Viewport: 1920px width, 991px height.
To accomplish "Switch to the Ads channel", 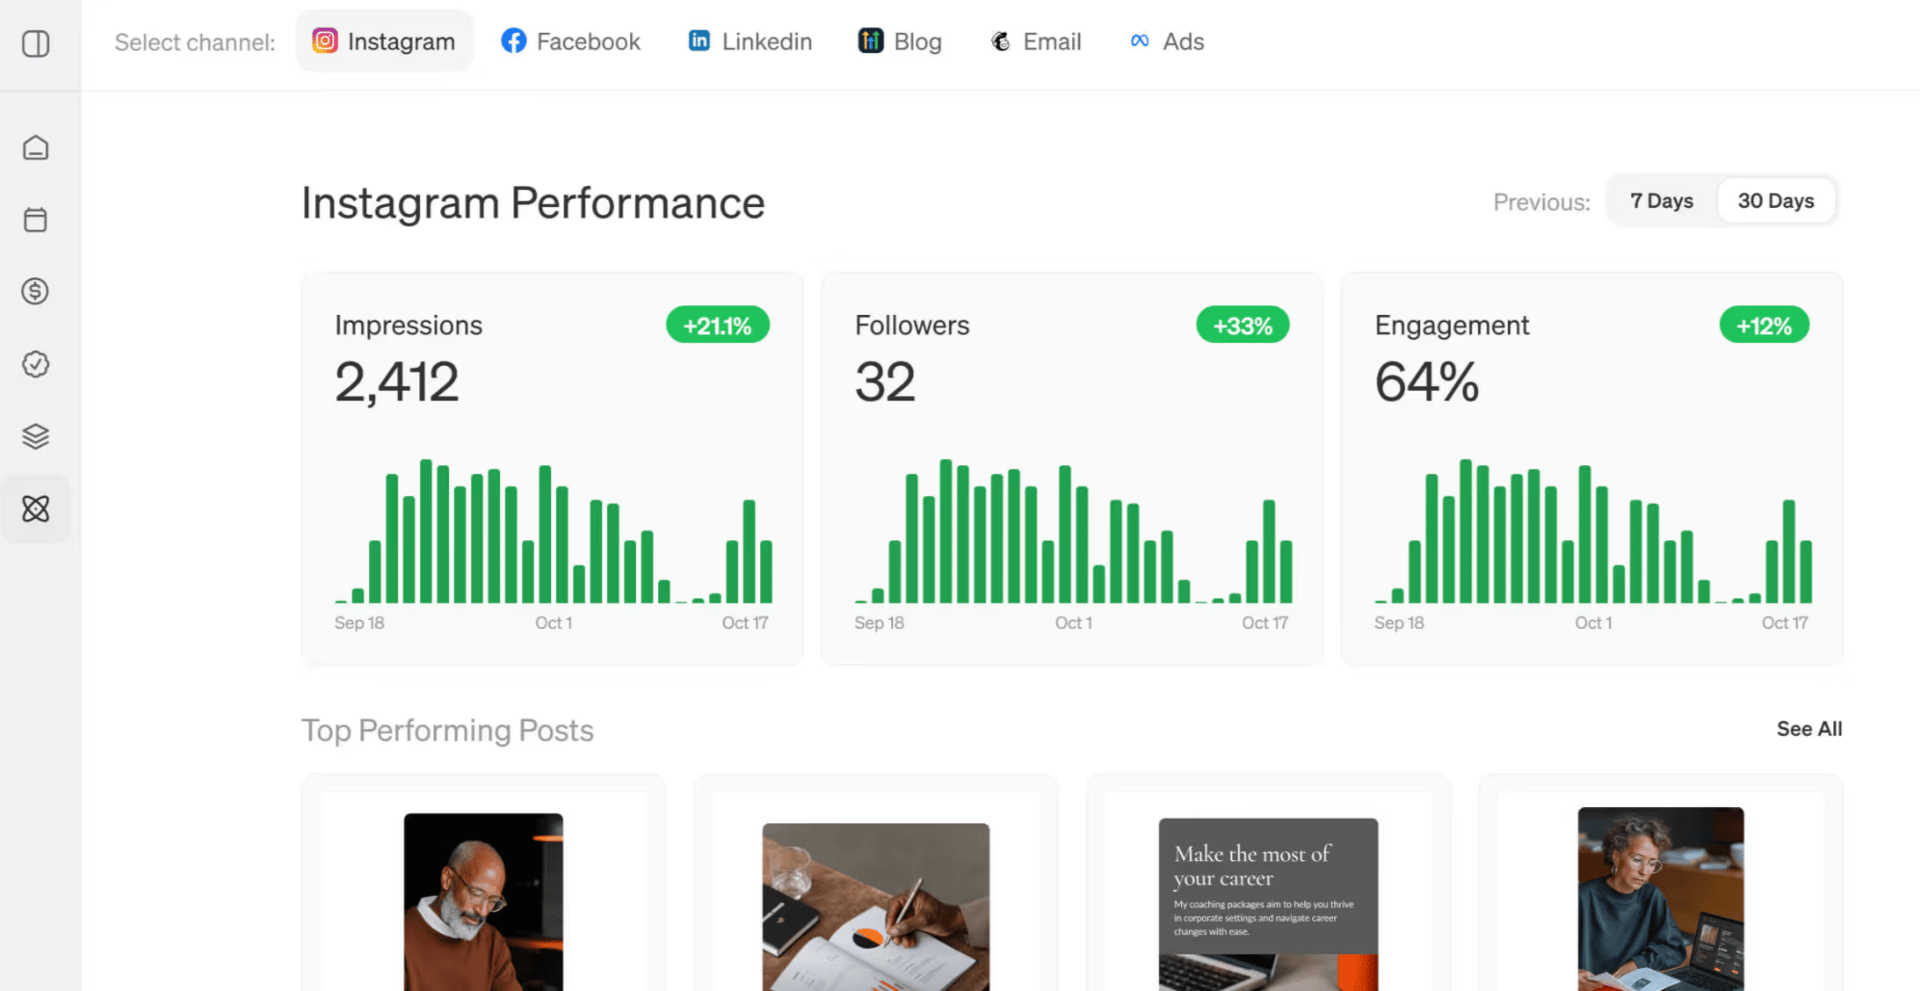I will 1166,41.
